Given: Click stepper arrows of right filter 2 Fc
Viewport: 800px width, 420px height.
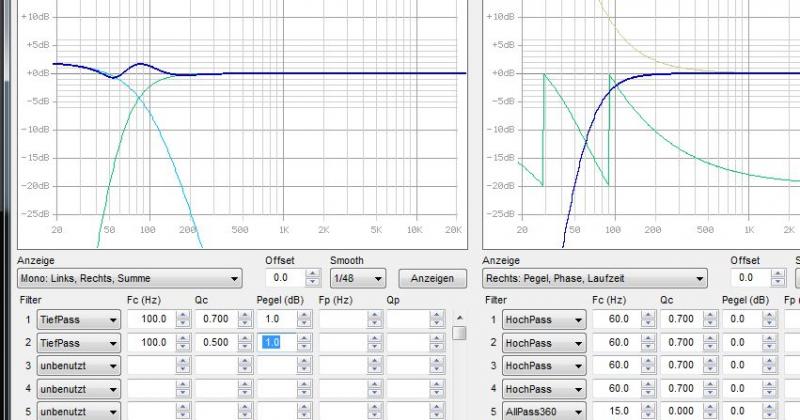Looking at the screenshot, I should click(648, 343).
